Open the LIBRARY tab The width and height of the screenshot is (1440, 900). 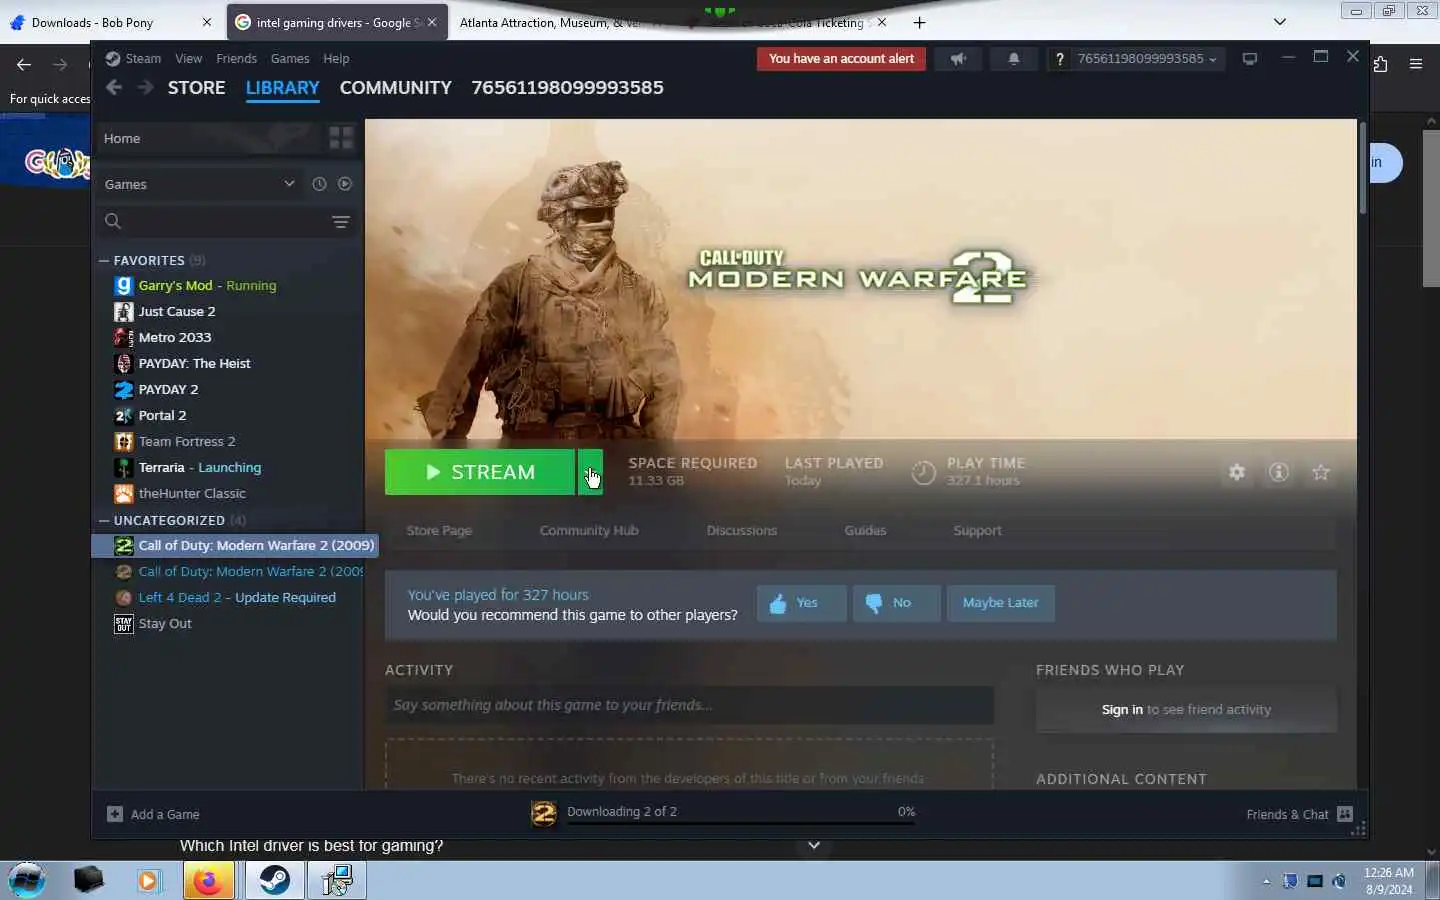point(282,88)
